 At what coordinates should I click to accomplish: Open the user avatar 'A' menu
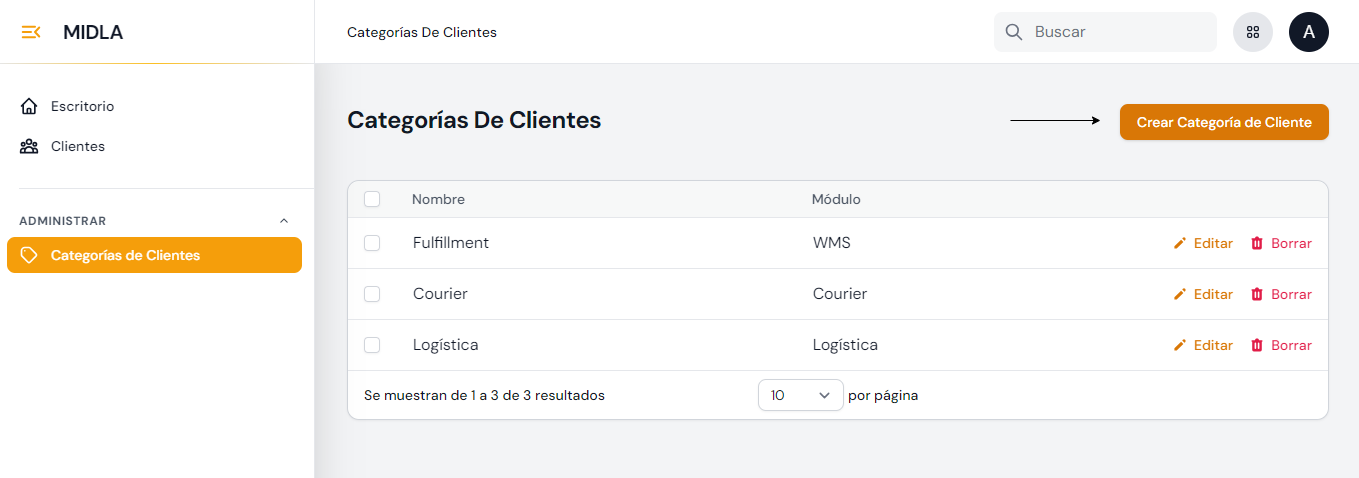(1308, 32)
